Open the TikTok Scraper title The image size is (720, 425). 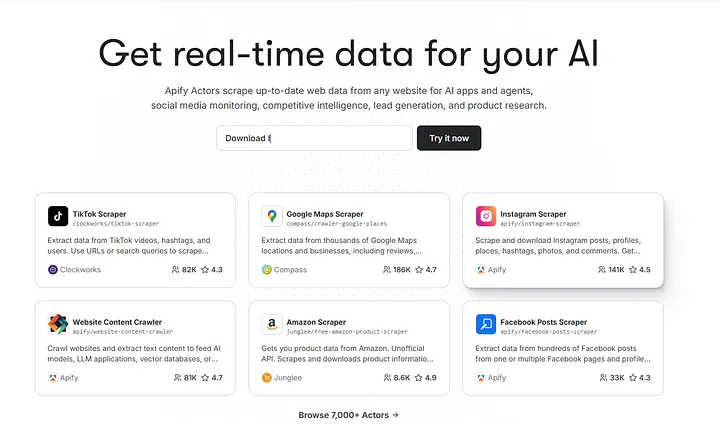pos(100,213)
